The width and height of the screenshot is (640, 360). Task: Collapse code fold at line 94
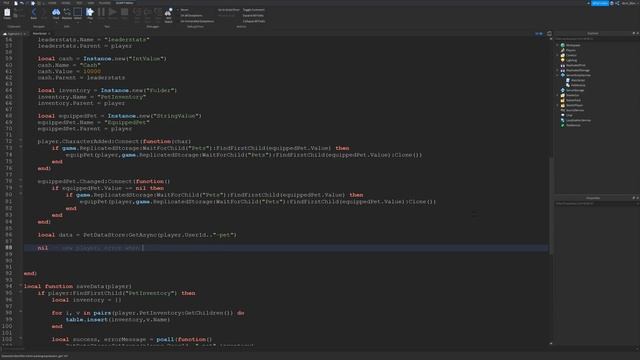coord(20,286)
